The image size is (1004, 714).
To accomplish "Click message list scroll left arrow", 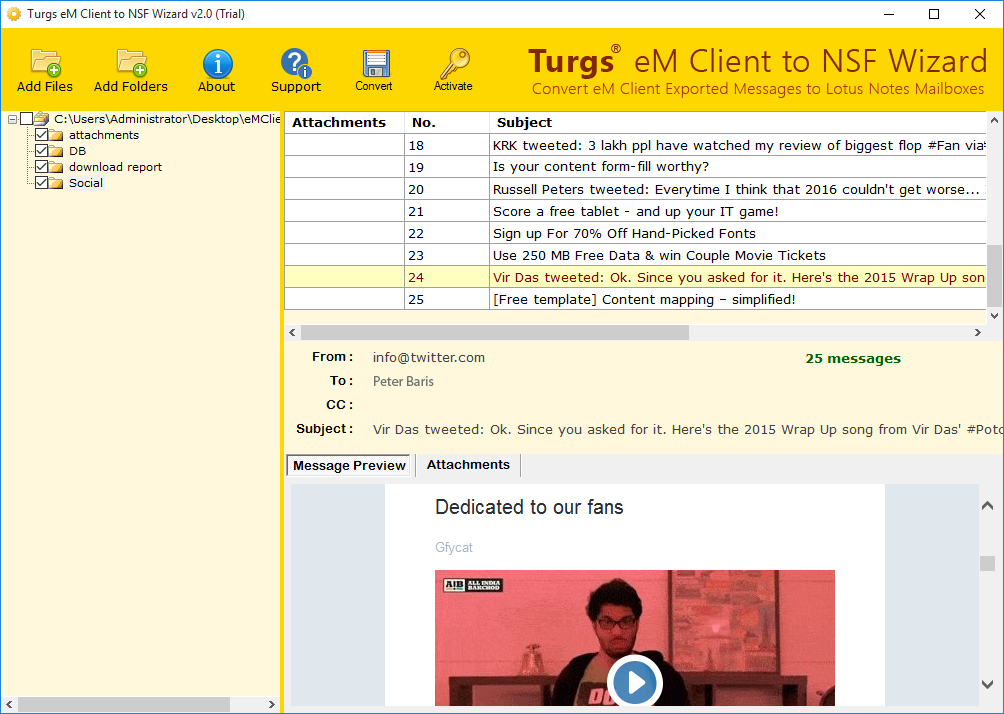I will pos(293,332).
